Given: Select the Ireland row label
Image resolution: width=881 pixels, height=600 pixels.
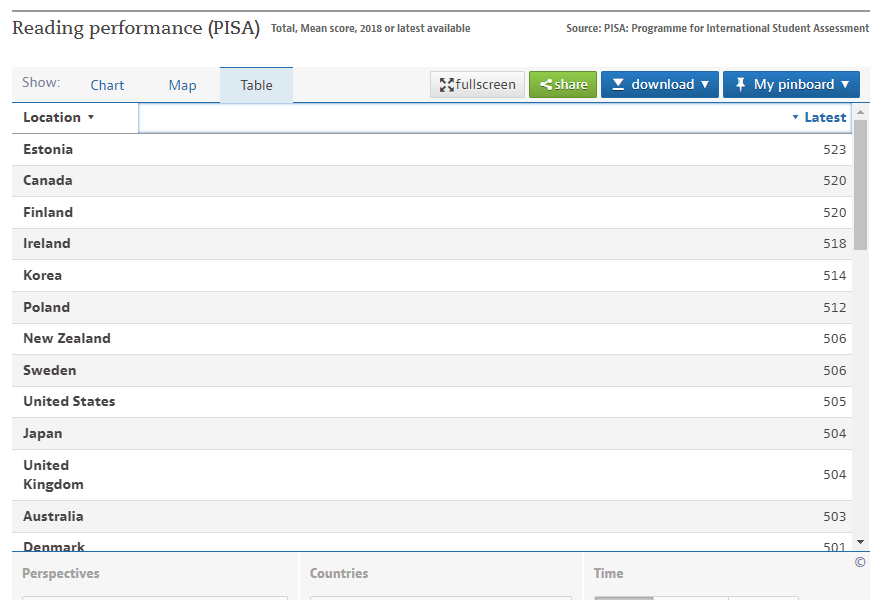Looking at the screenshot, I should pos(47,243).
